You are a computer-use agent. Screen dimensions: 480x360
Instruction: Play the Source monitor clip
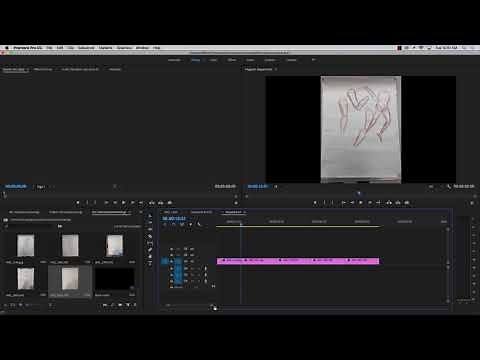click(x=124, y=203)
